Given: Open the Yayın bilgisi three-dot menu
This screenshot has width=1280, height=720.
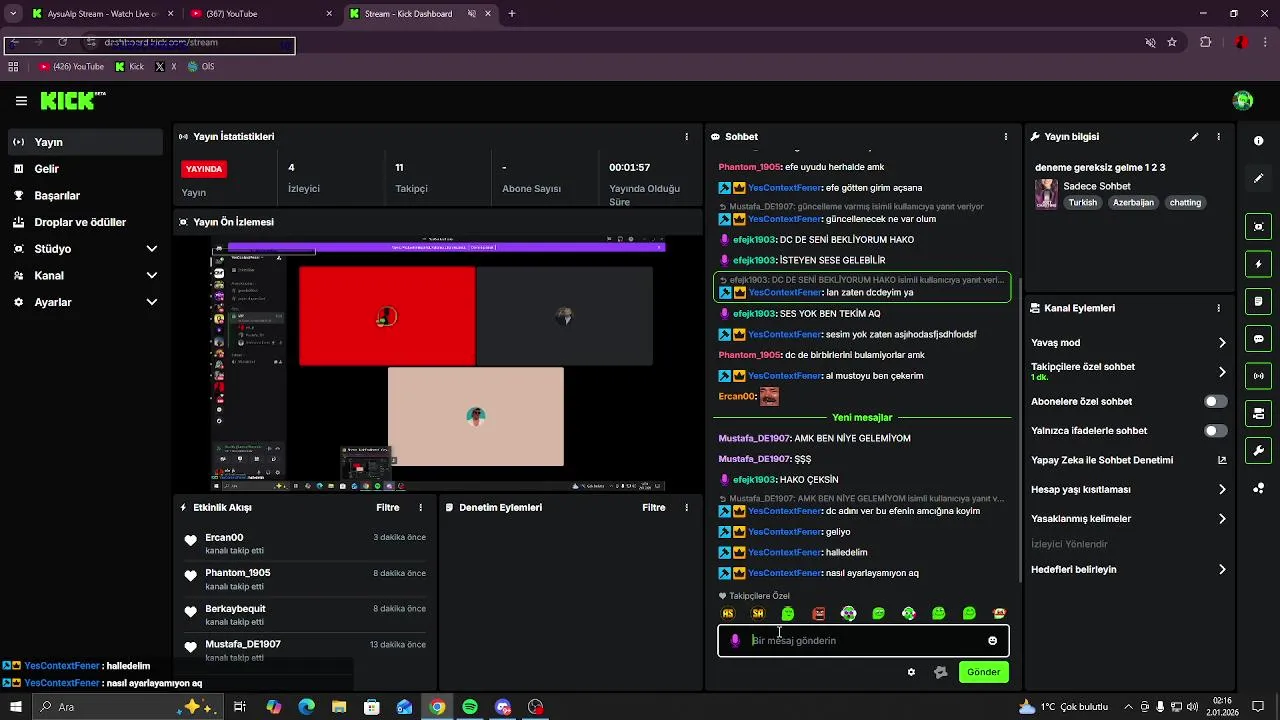Looking at the screenshot, I should point(1218,137).
